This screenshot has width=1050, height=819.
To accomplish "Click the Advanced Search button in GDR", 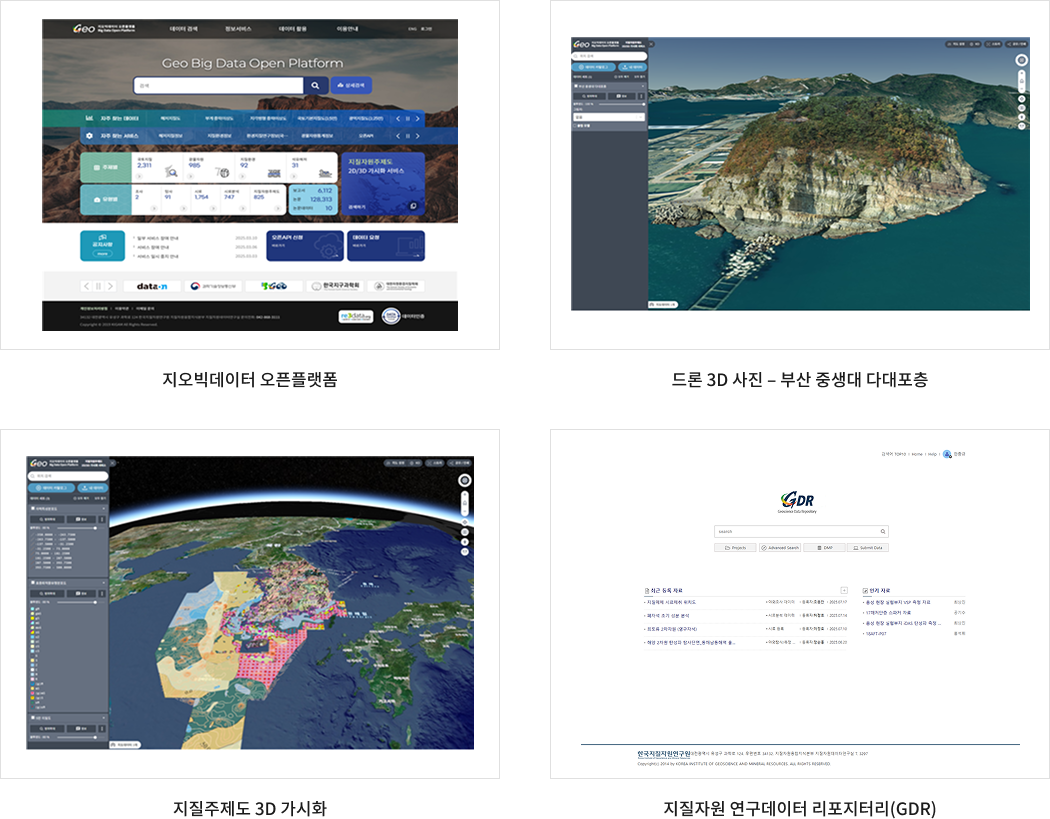I will pyautogui.click(x=780, y=548).
